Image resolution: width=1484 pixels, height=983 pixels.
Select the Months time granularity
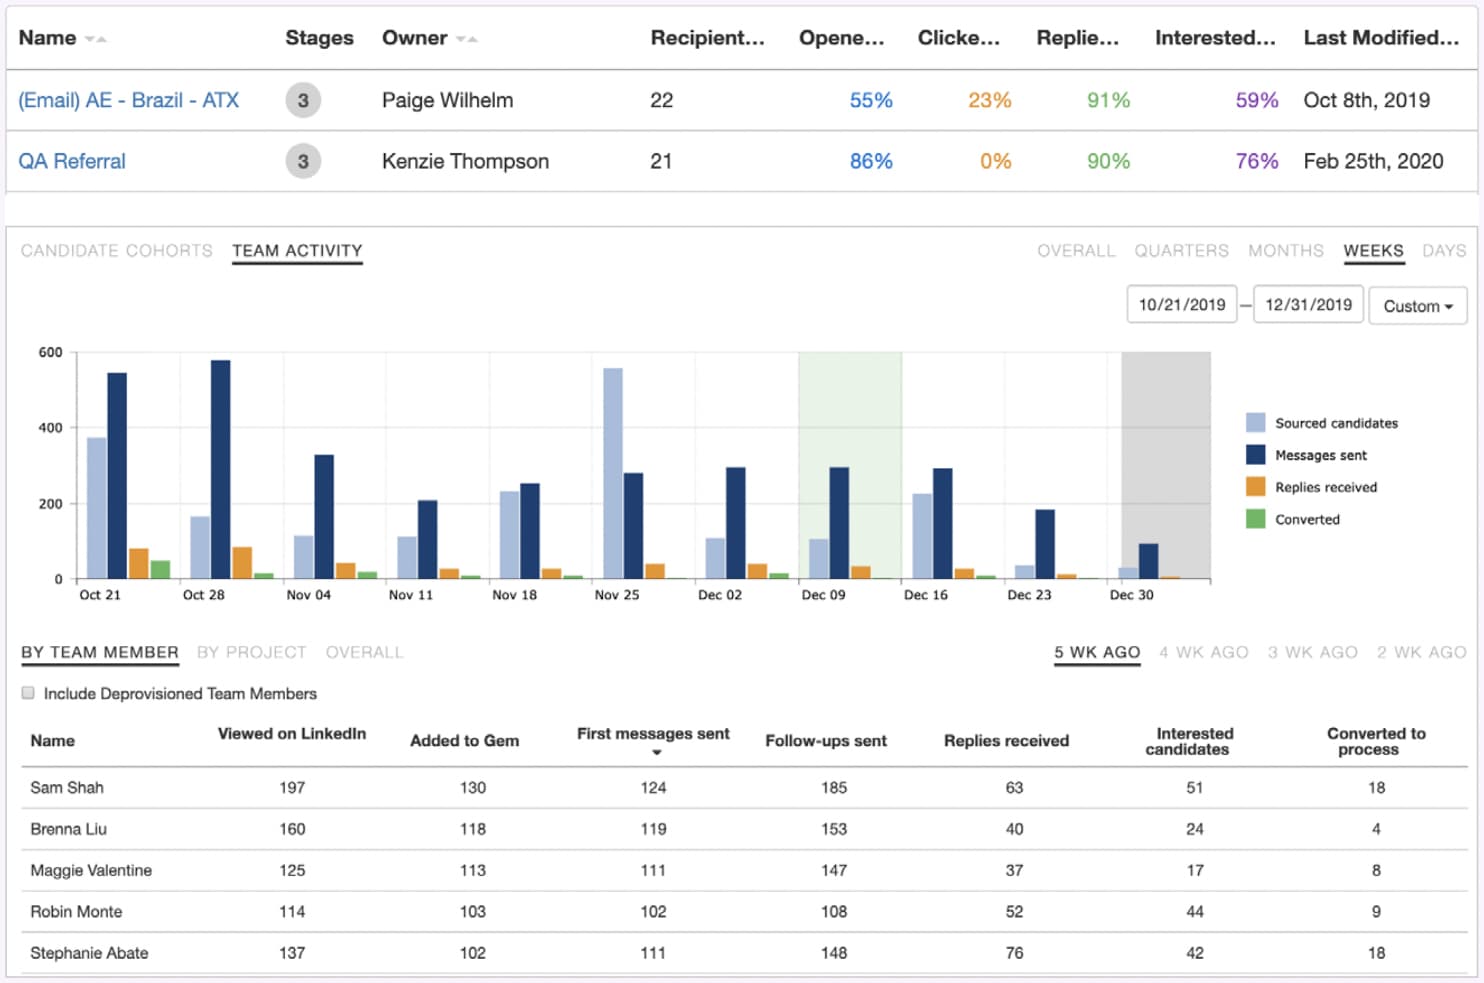point(1285,250)
